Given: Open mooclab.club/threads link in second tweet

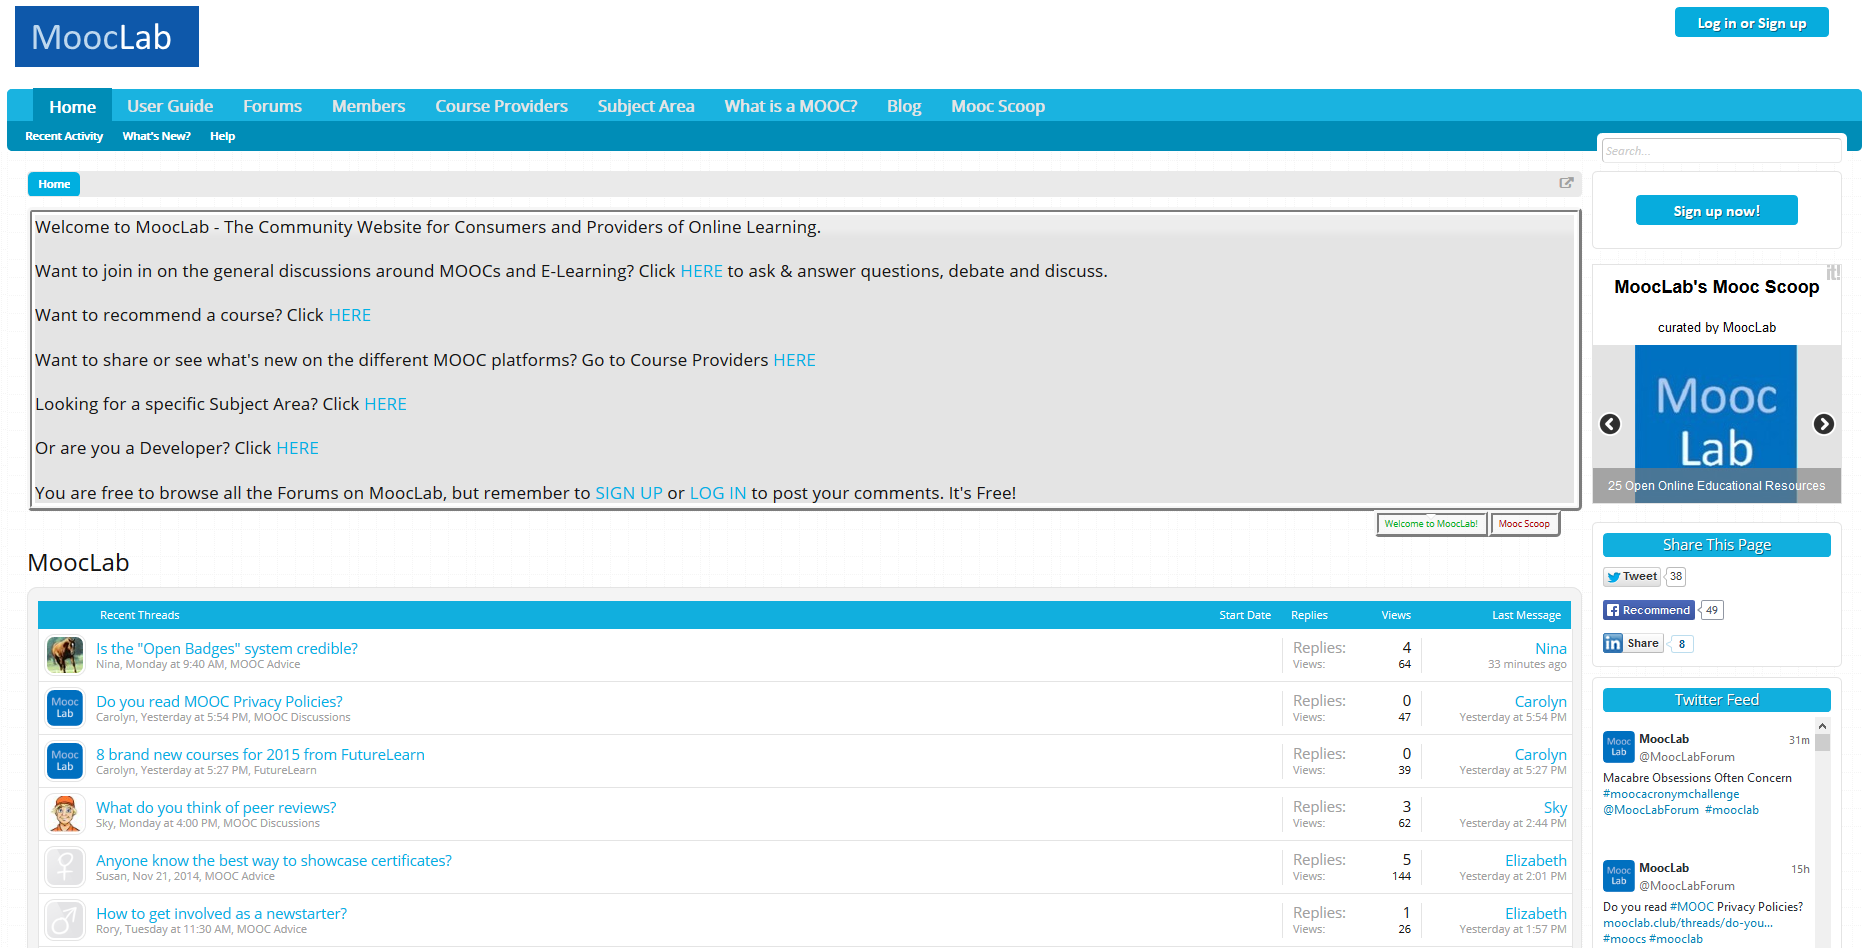Looking at the screenshot, I should point(1687,923).
